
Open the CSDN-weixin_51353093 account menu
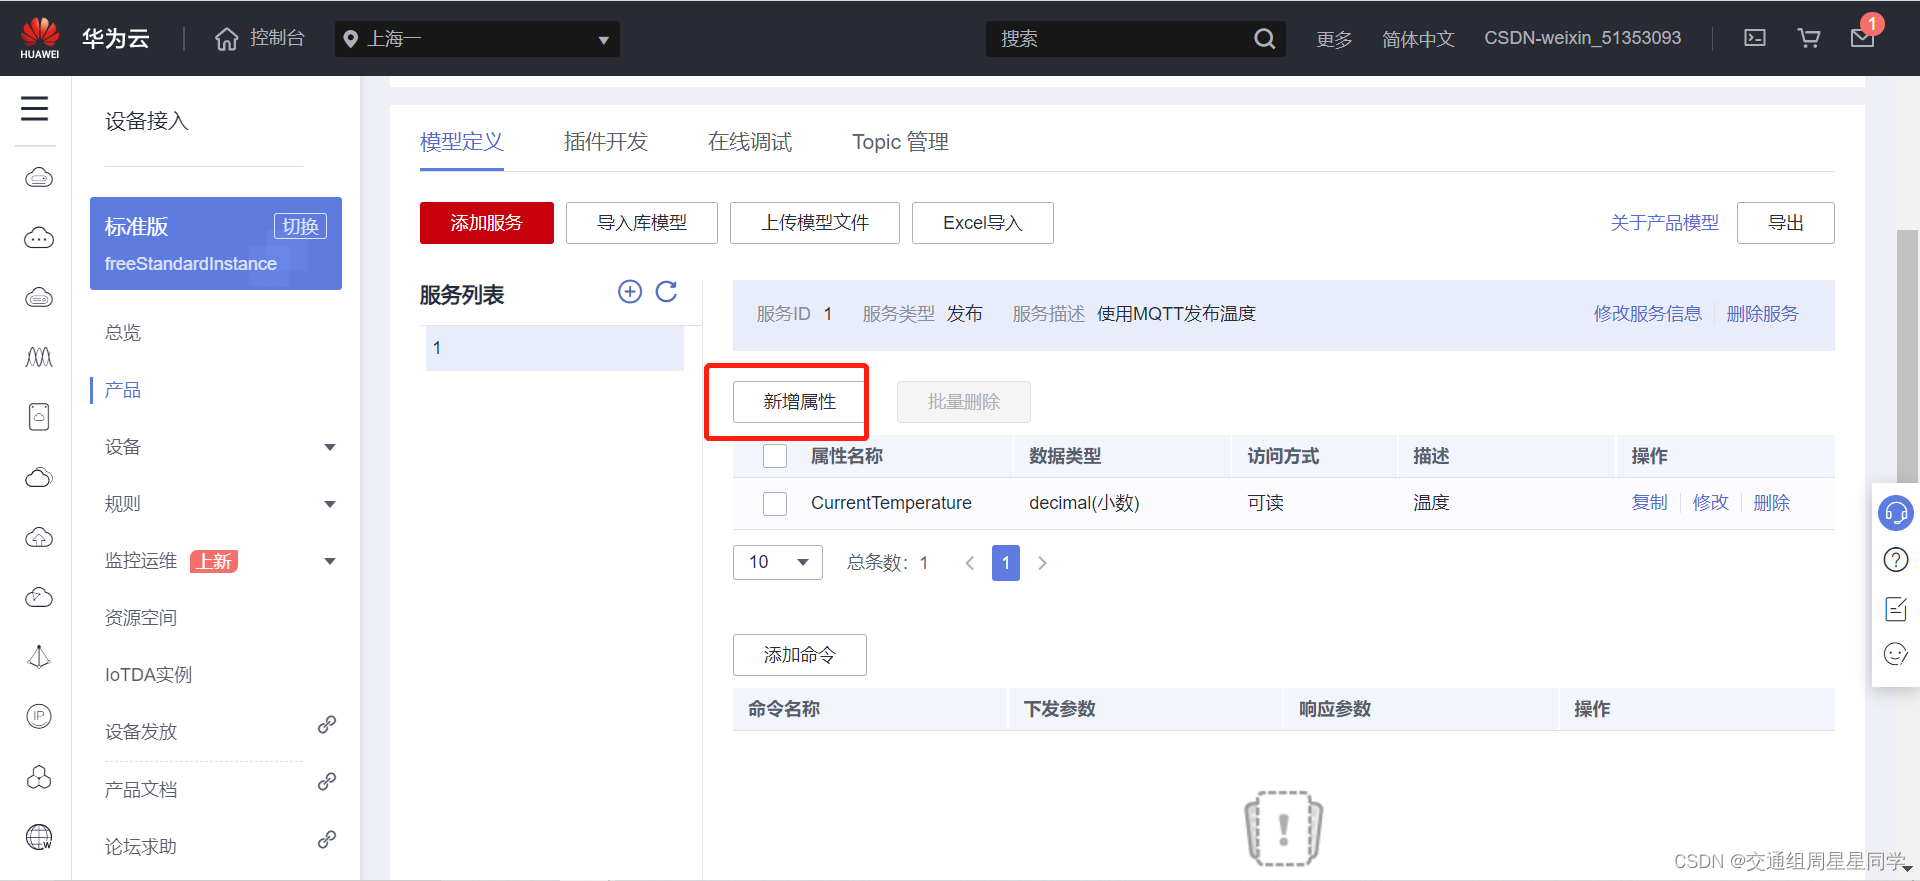click(1582, 38)
